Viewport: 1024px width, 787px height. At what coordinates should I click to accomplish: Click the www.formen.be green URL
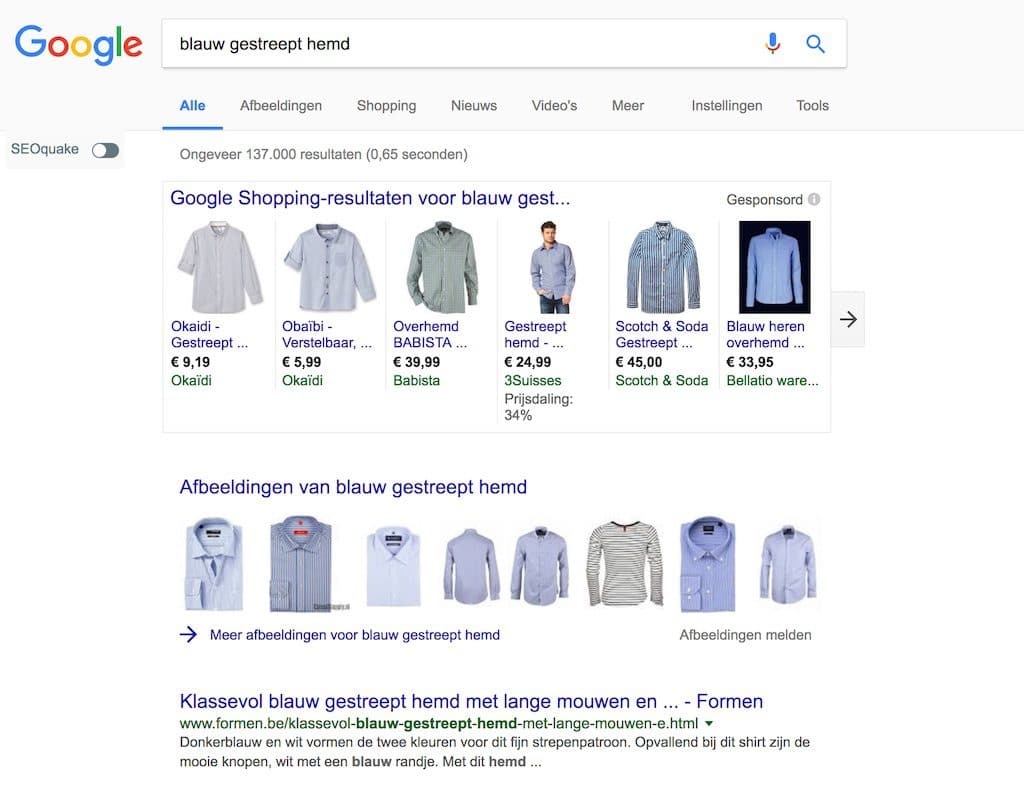[438, 724]
